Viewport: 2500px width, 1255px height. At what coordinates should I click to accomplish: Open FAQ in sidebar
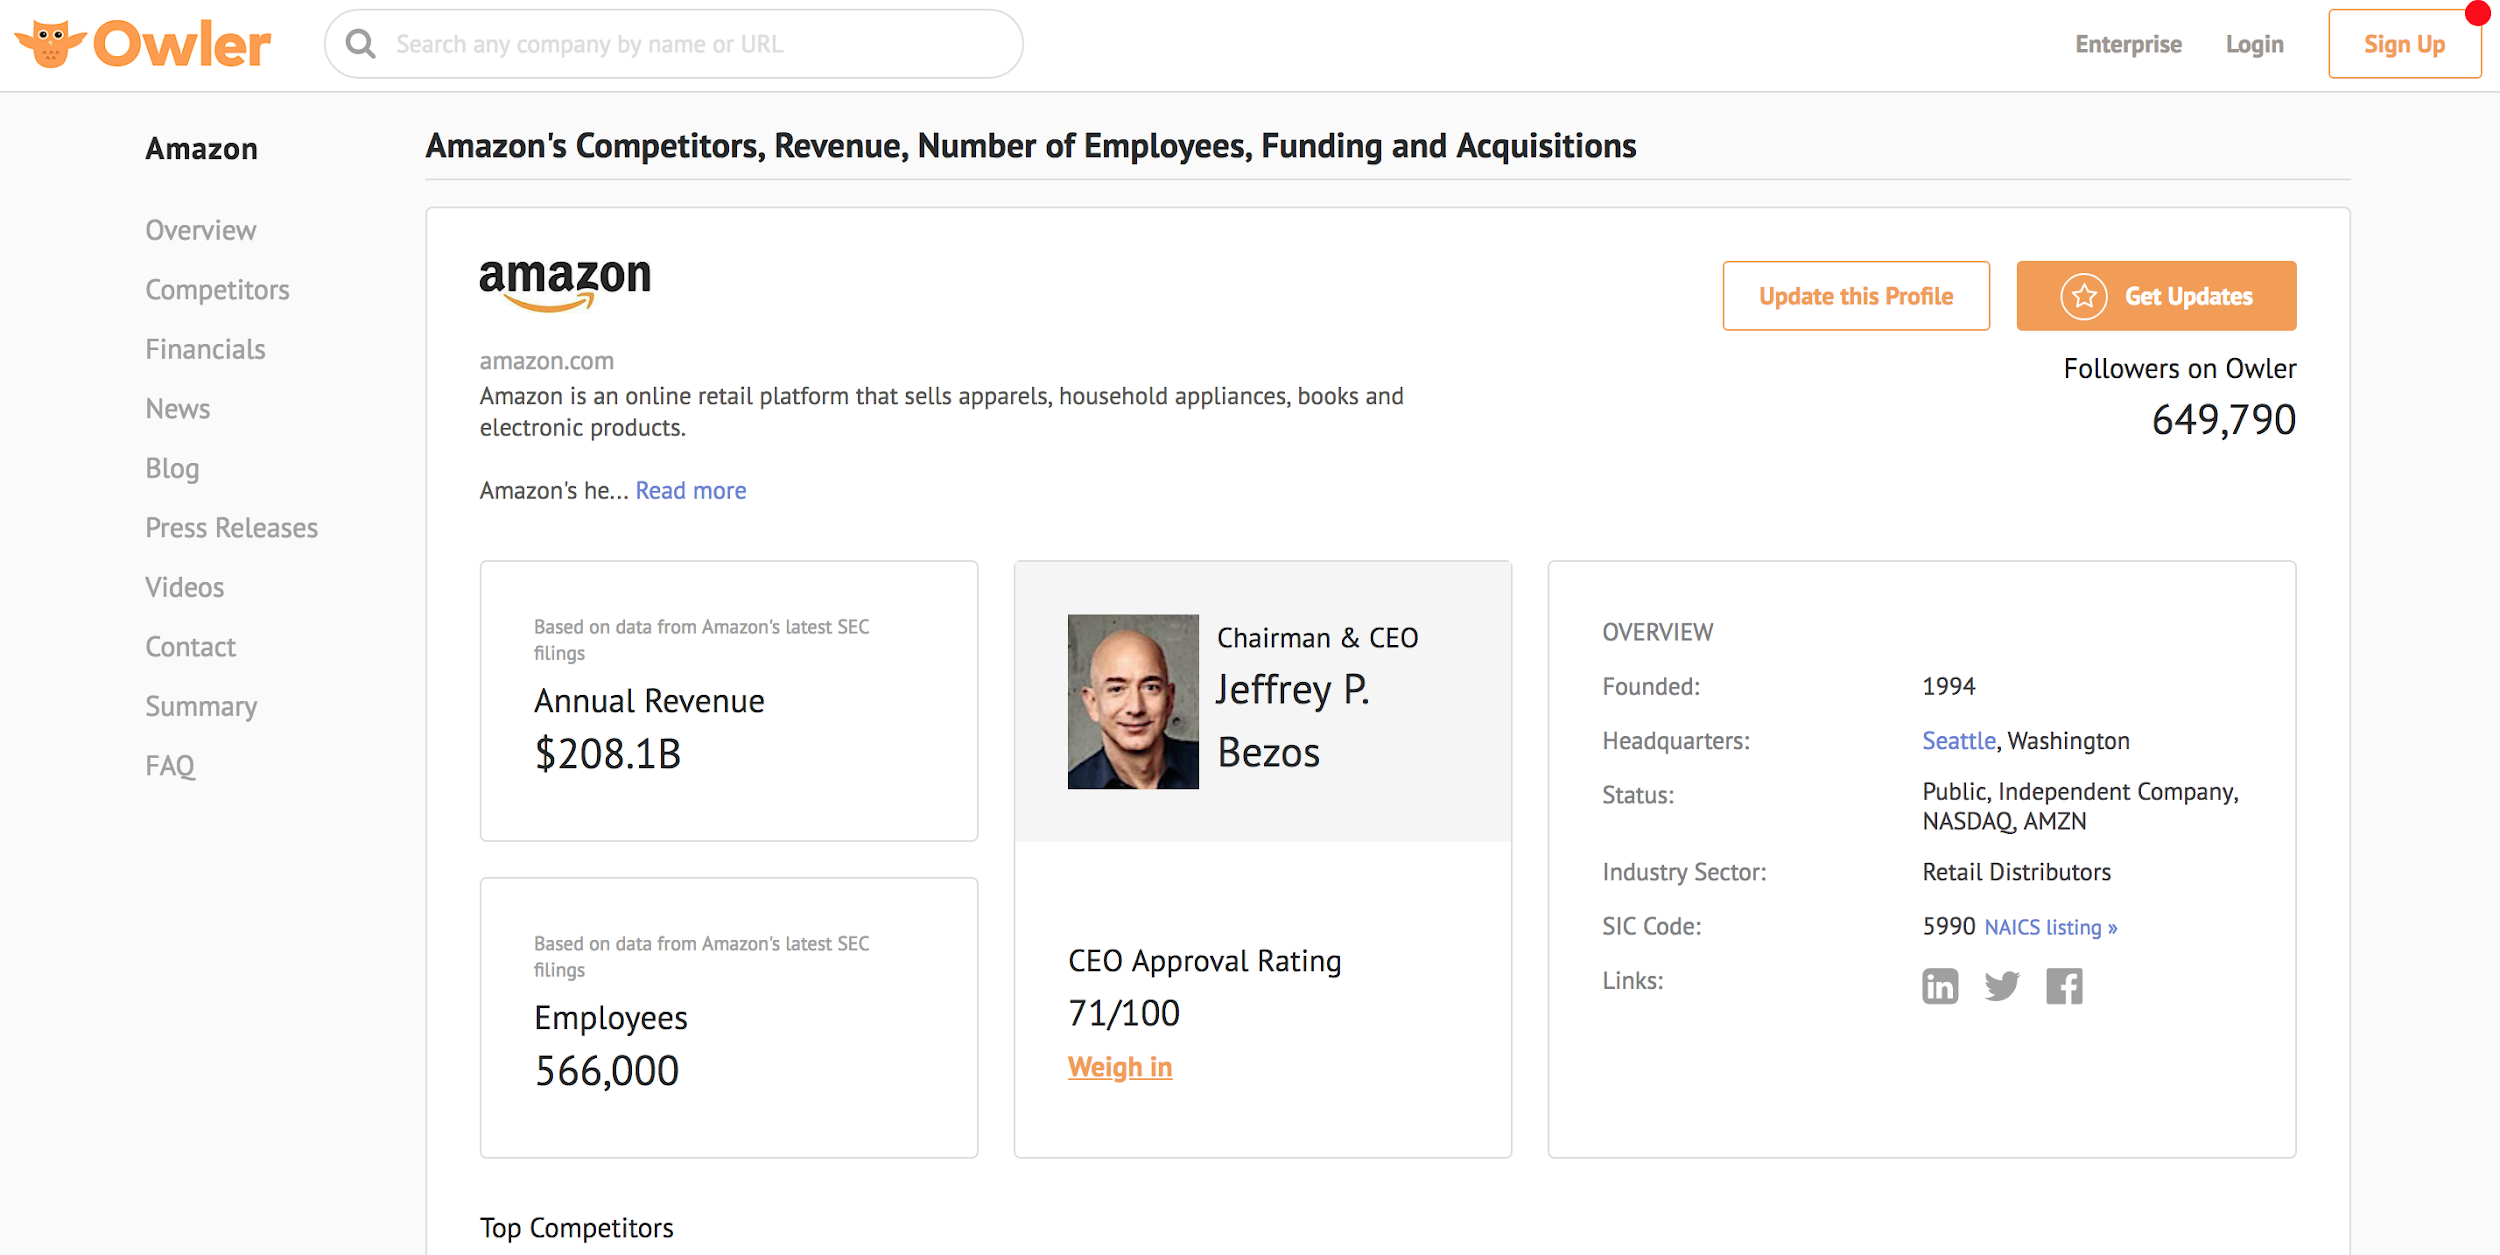coord(170,766)
